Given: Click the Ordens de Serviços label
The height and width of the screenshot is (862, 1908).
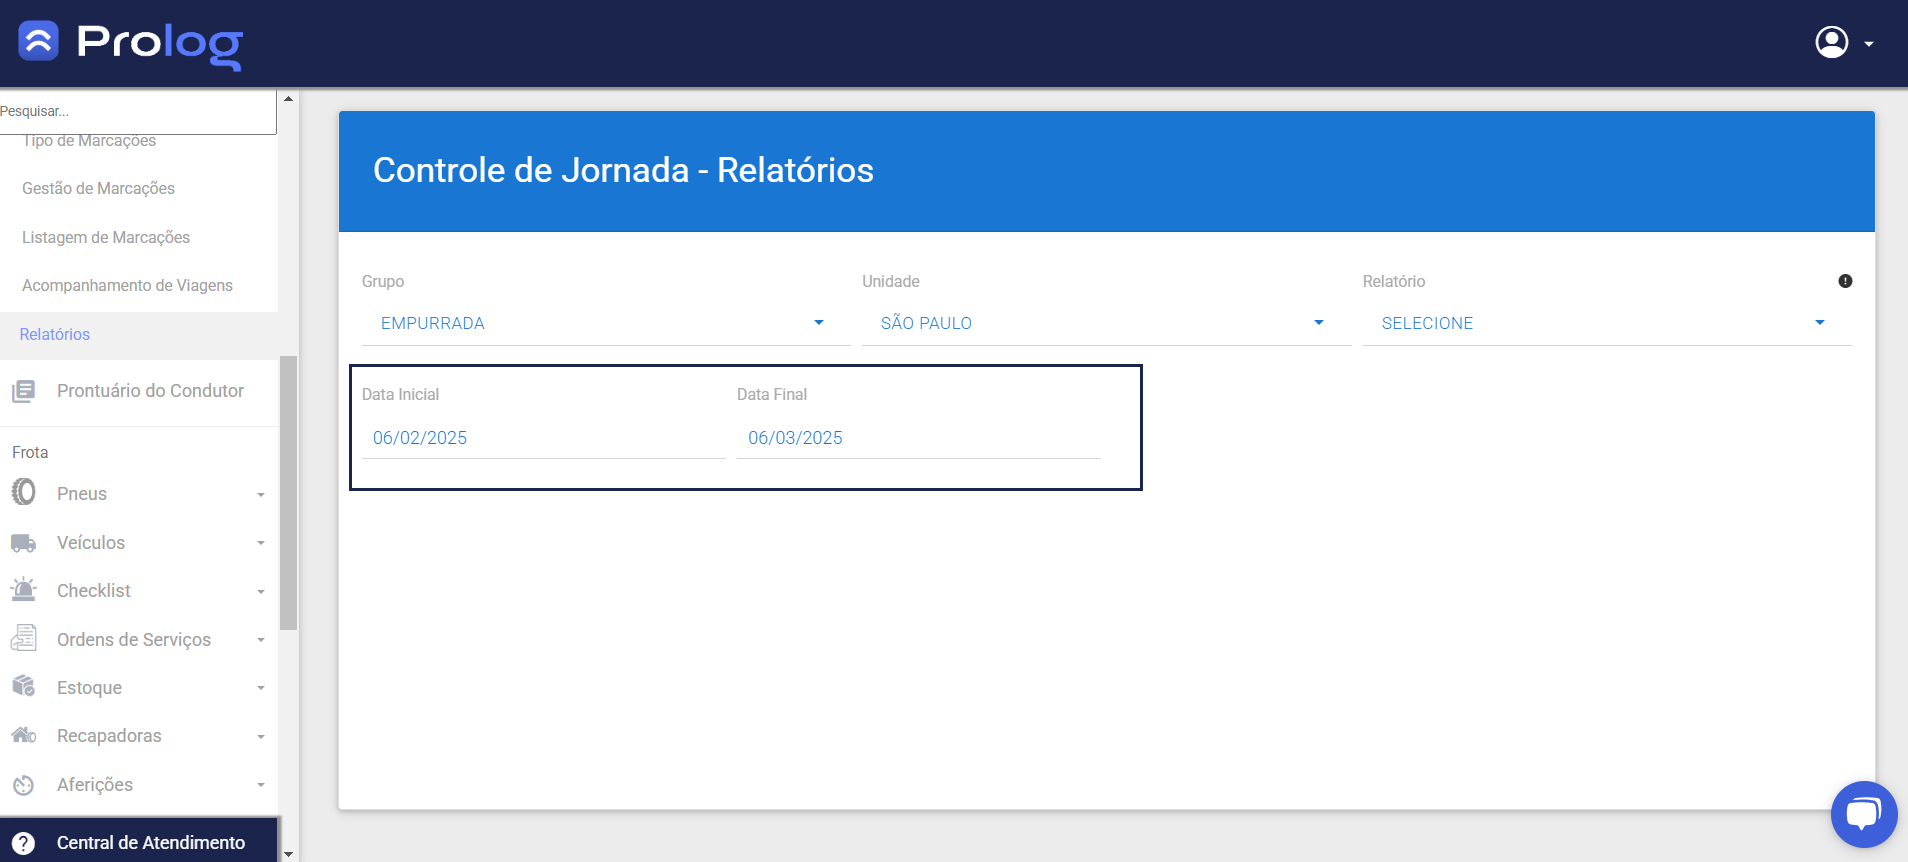Looking at the screenshot, I should coord(134,640).
